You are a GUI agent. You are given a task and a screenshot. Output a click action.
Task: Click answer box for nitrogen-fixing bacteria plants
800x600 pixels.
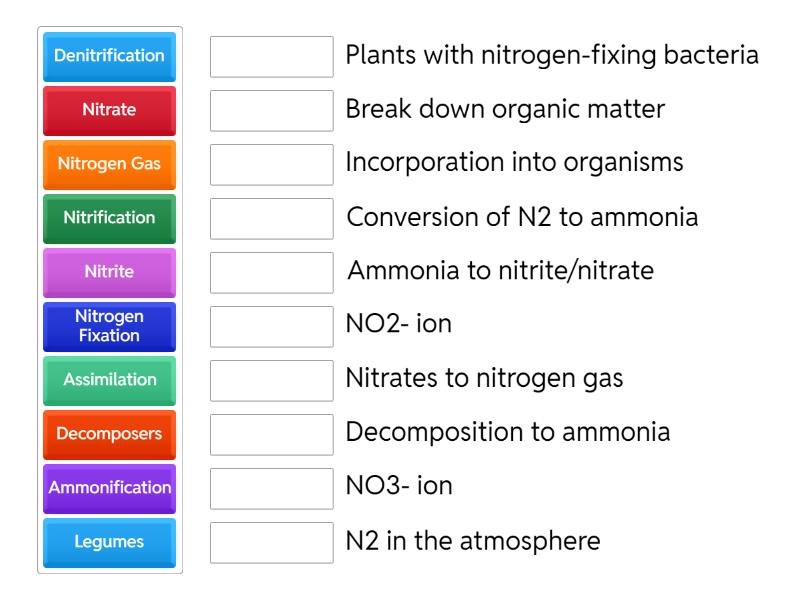click(x=272, y=57)
